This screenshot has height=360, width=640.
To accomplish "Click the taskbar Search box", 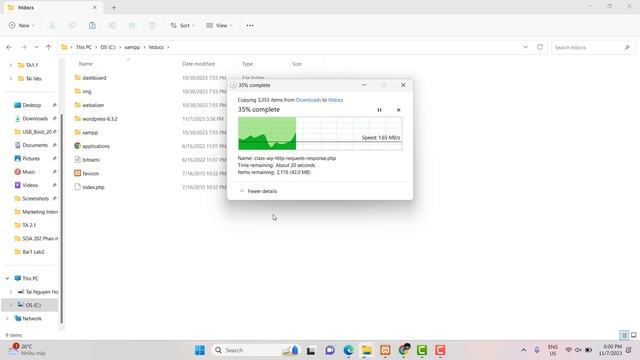I will coord(256,350).
